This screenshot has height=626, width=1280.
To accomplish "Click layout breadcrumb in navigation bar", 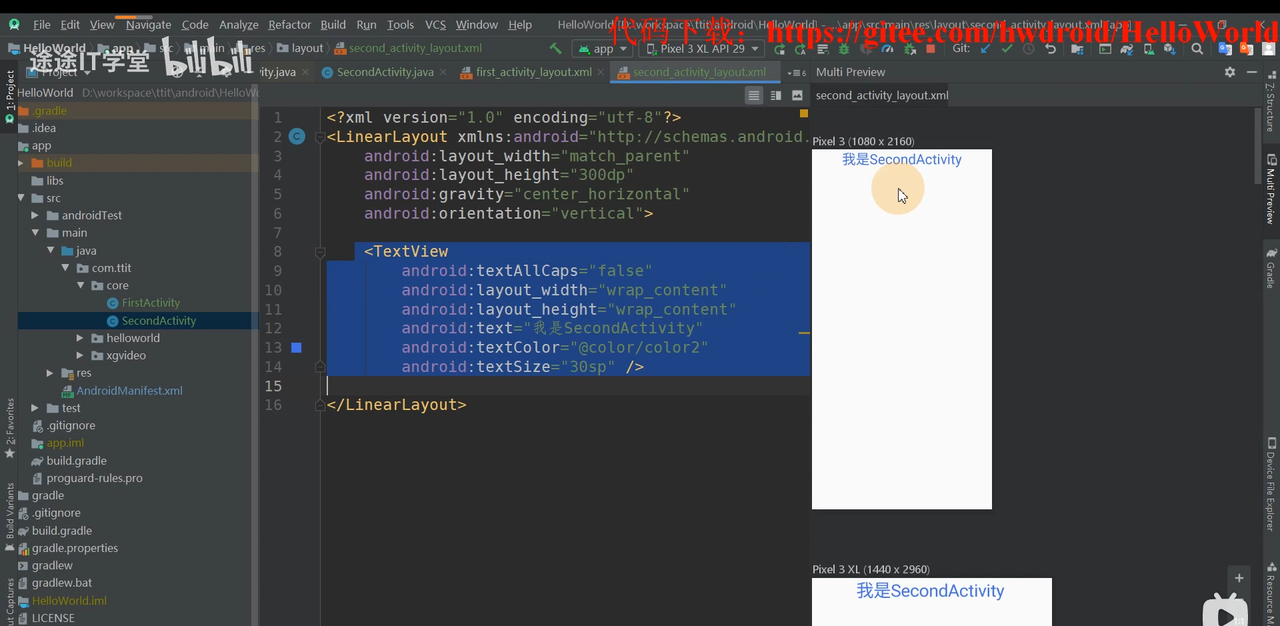I will tap(307, 48).
